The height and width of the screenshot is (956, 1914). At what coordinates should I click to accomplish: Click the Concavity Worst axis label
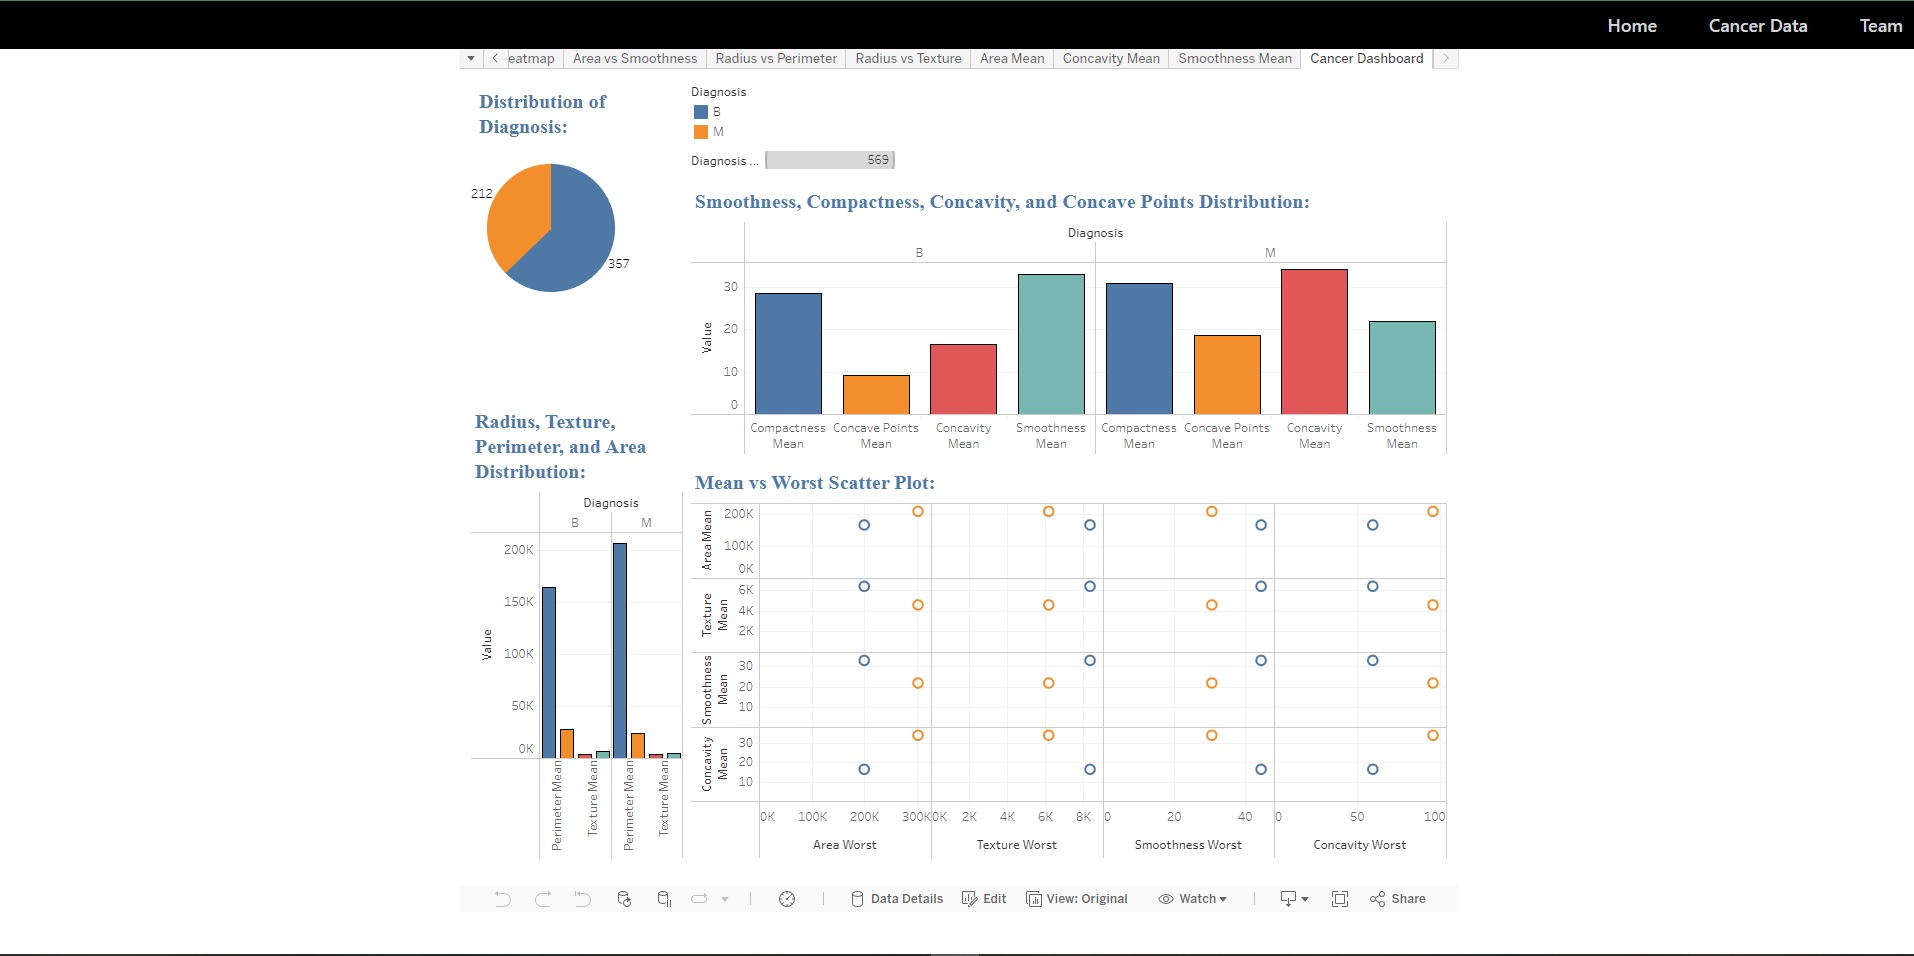1360,845
